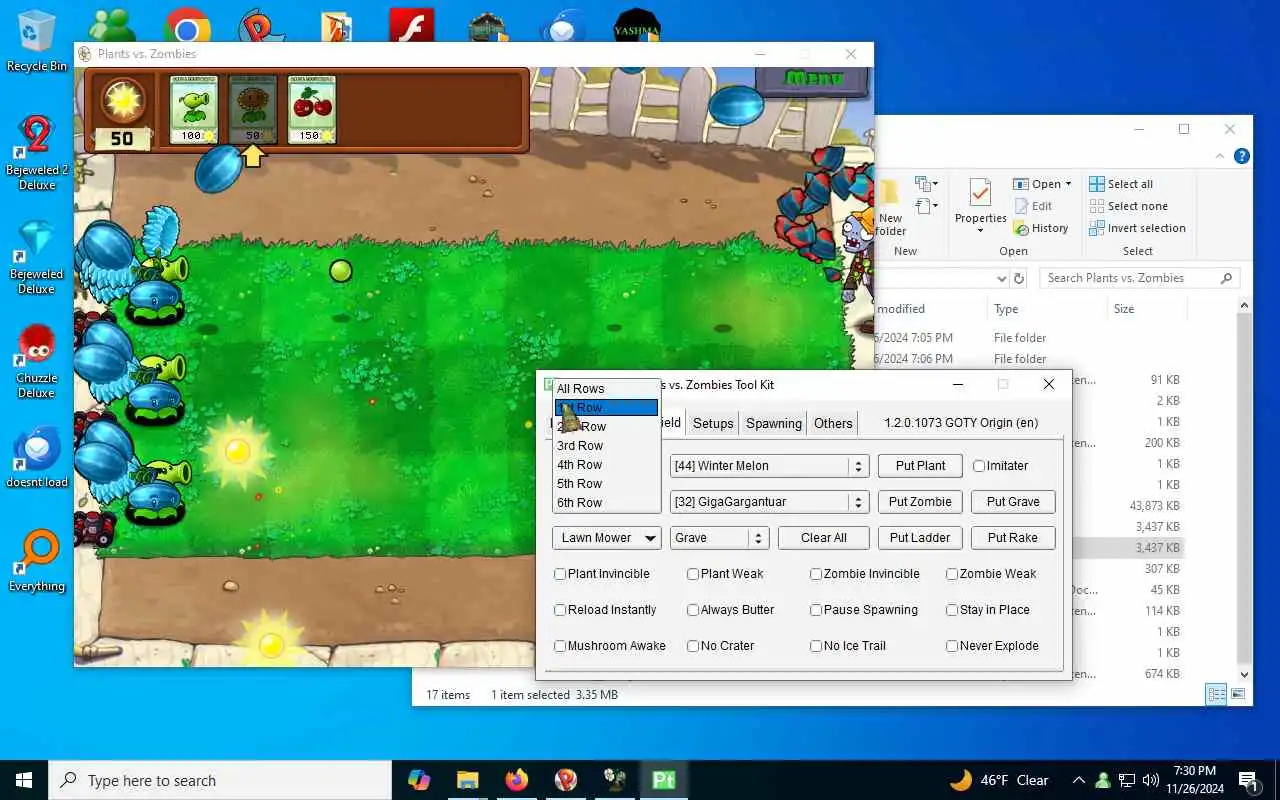Click the Windows Start button

click(x=24, y=780)
